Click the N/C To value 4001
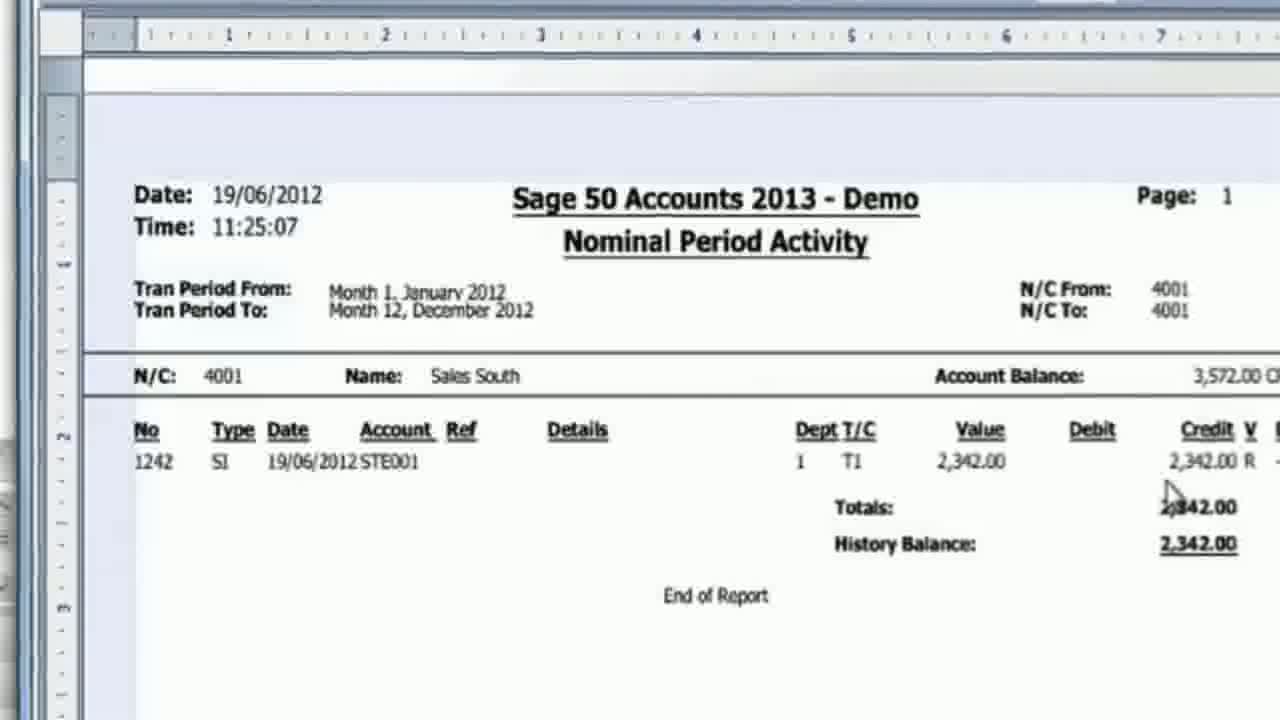Image resolution: width=1280 pixels, height=720 pixels. [1170, 311]
